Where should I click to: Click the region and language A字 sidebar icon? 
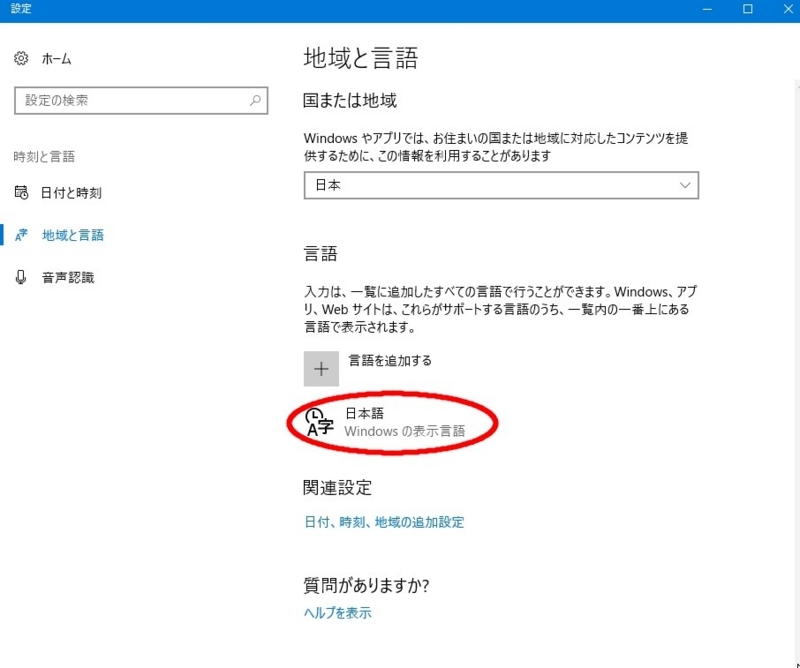[21, 235]
